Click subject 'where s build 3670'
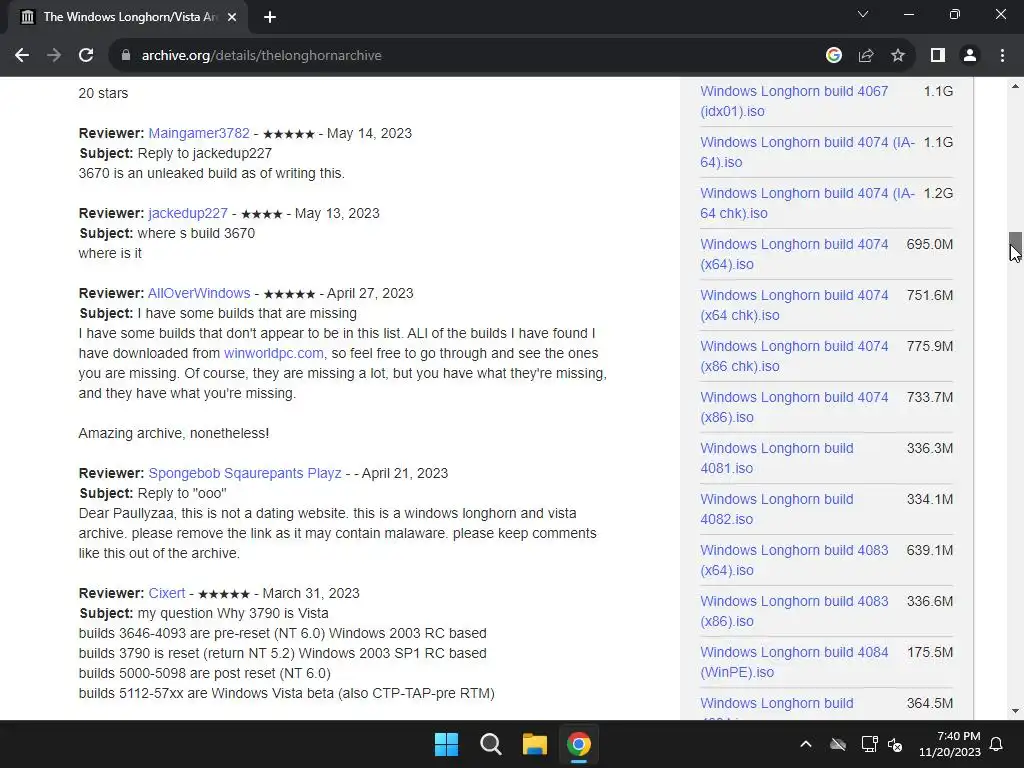 (196, 233)
